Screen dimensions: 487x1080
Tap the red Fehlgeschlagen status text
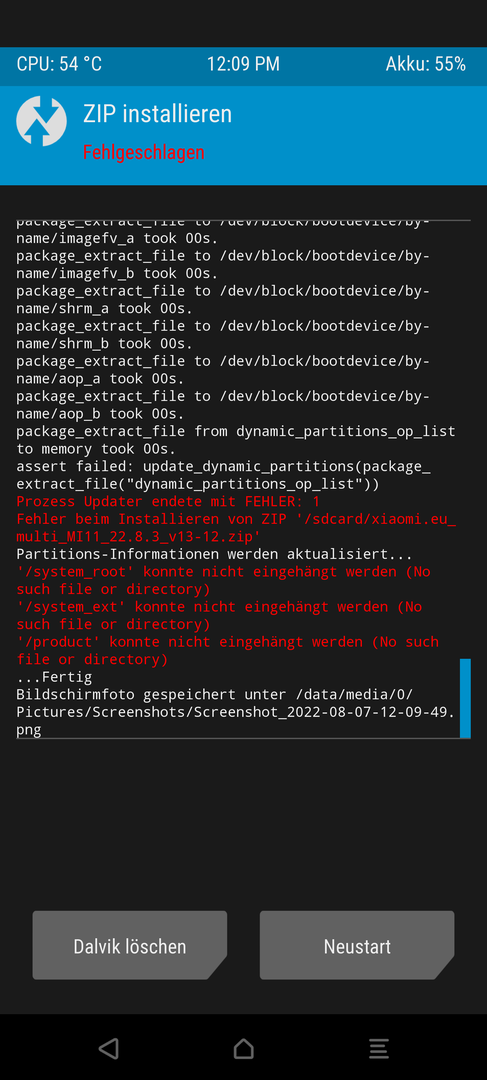143,152
